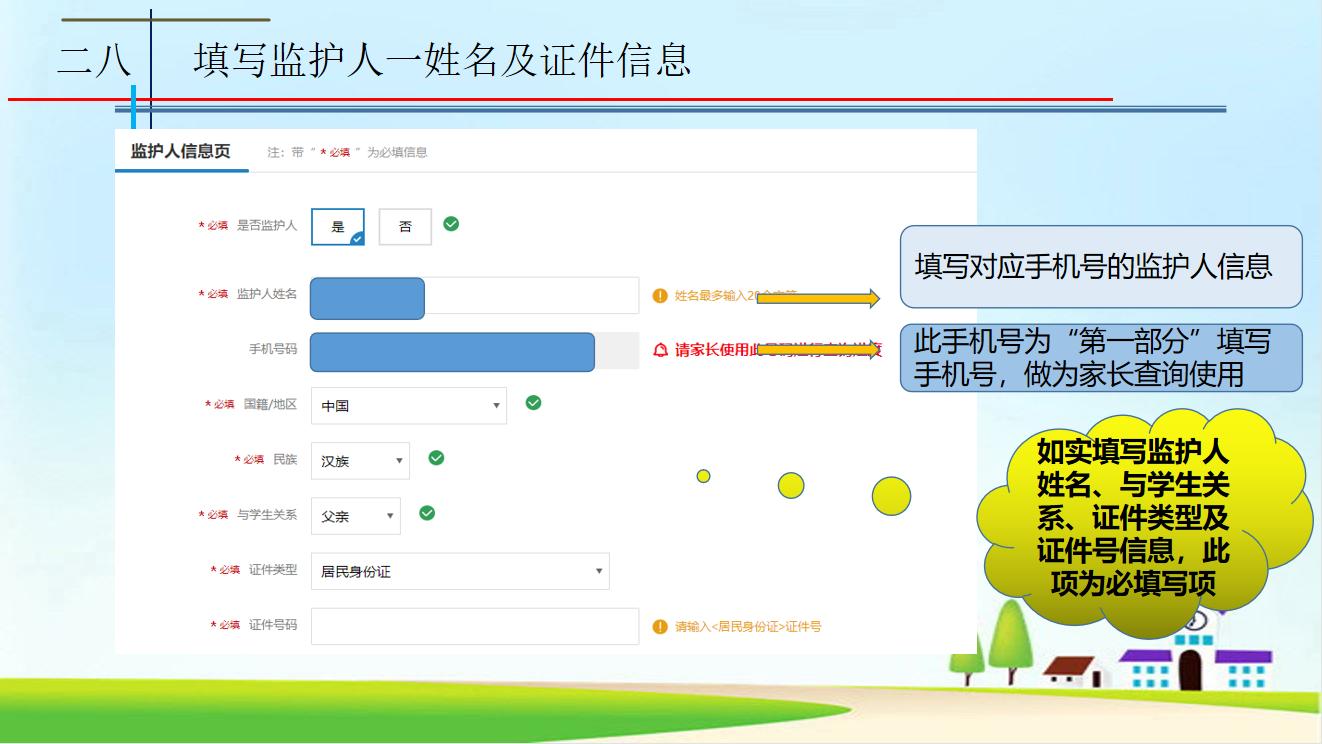Click orange warning icon beside 监护人姓名 hint
This screenshot has height=744, width=1322.
[x=660, y=296]
